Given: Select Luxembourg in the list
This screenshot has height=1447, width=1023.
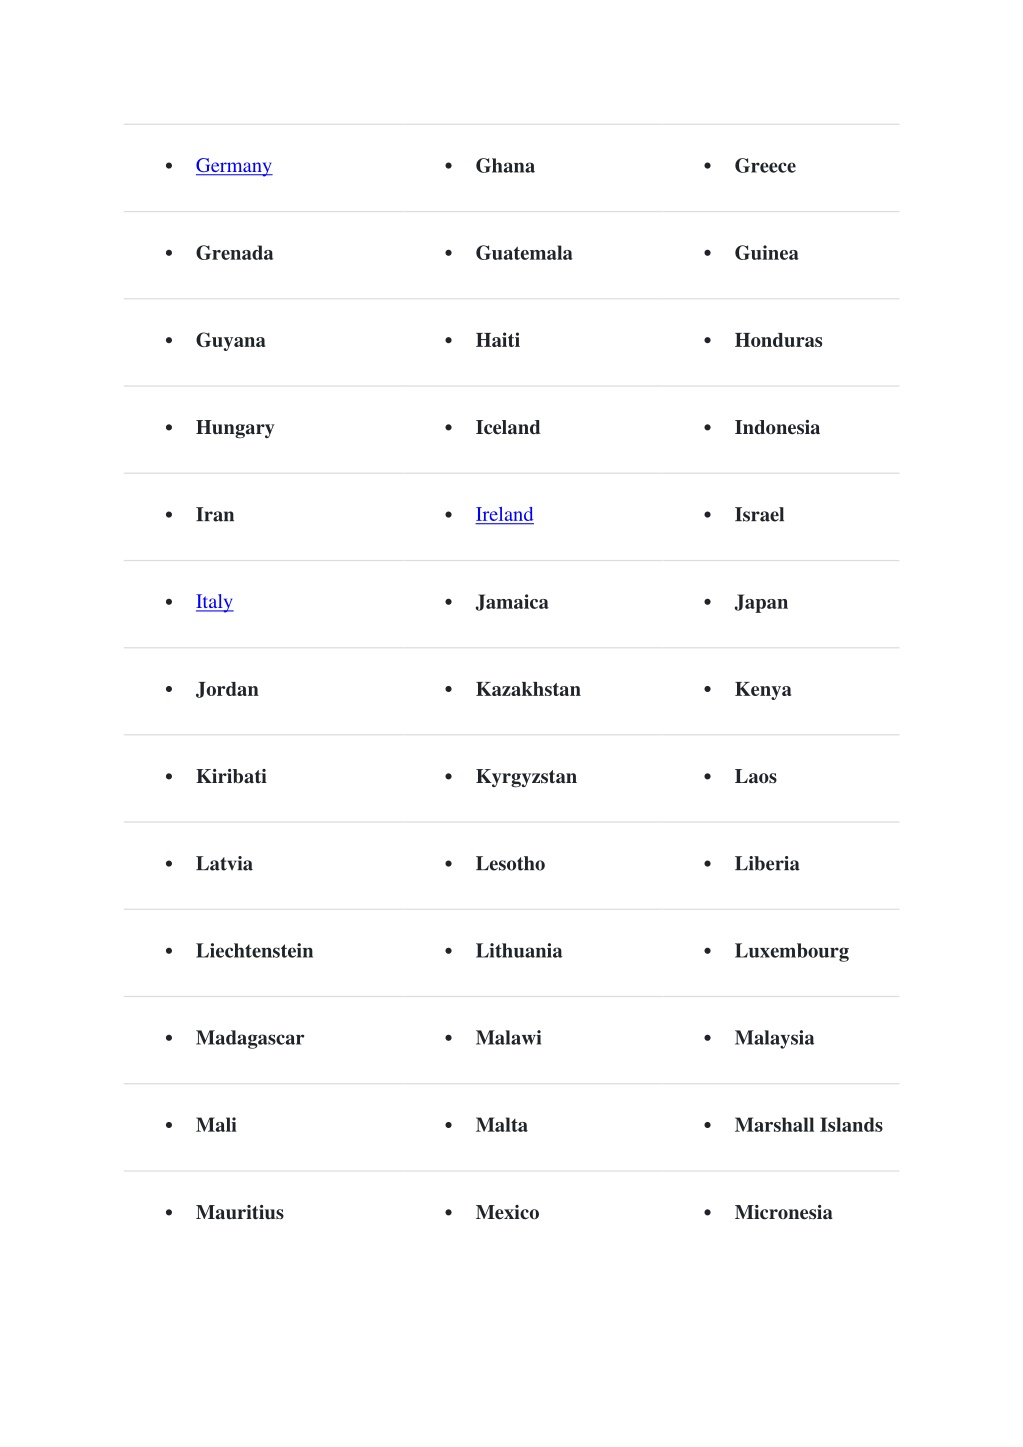Looking at the screenshot, I should pyautogui.click(x=792, y=951).
